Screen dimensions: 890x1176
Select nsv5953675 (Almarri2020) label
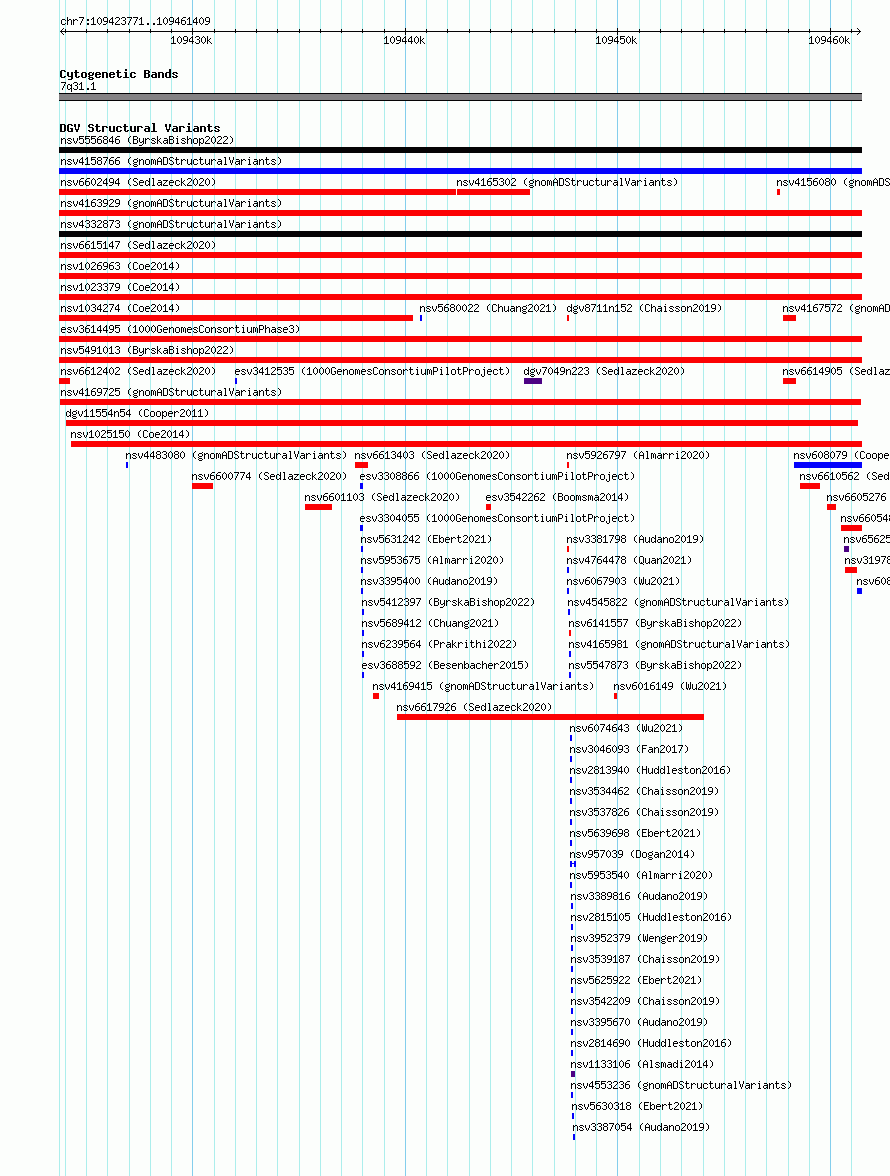point(432,560)
